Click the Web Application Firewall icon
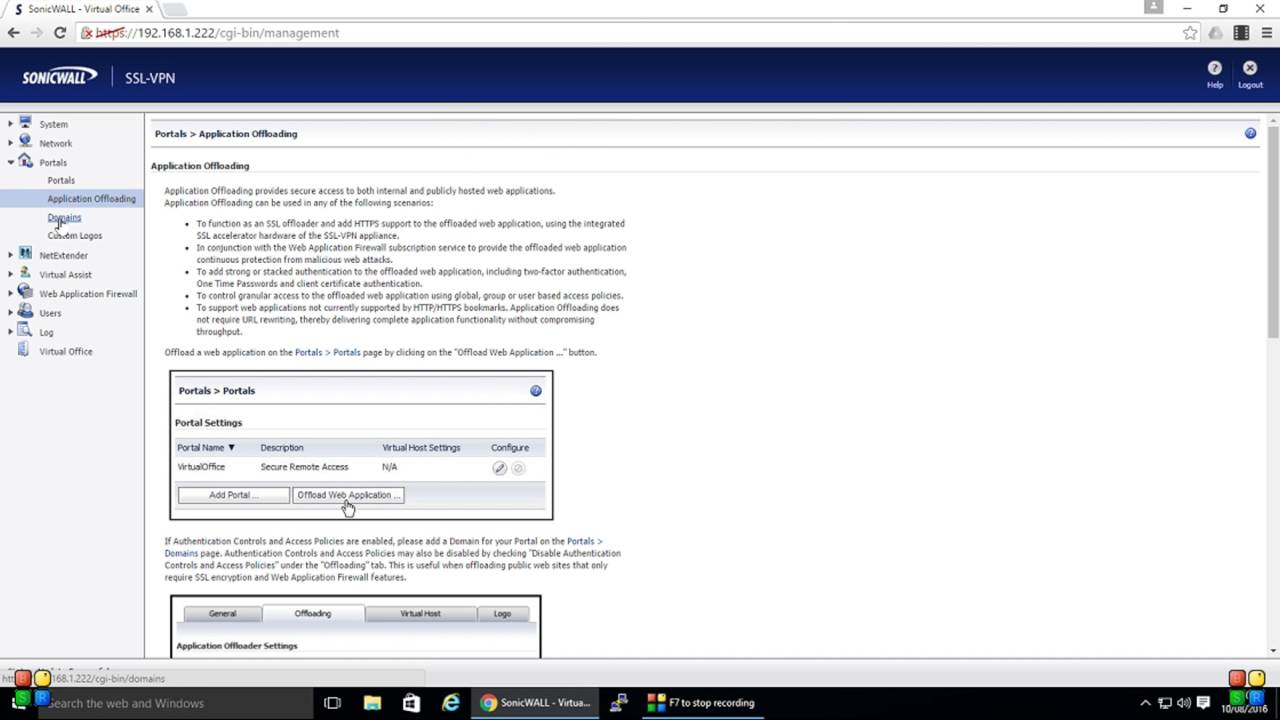1280x720 pixels. pos(25,292)
